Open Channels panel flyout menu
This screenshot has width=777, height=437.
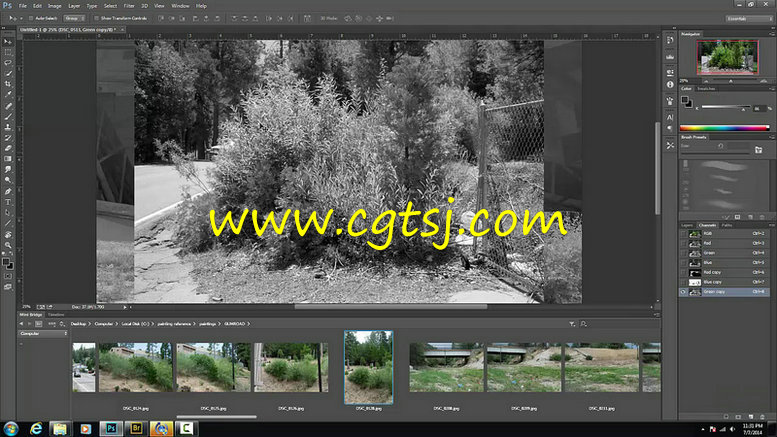pyautogui.click(x=772, y=225)
